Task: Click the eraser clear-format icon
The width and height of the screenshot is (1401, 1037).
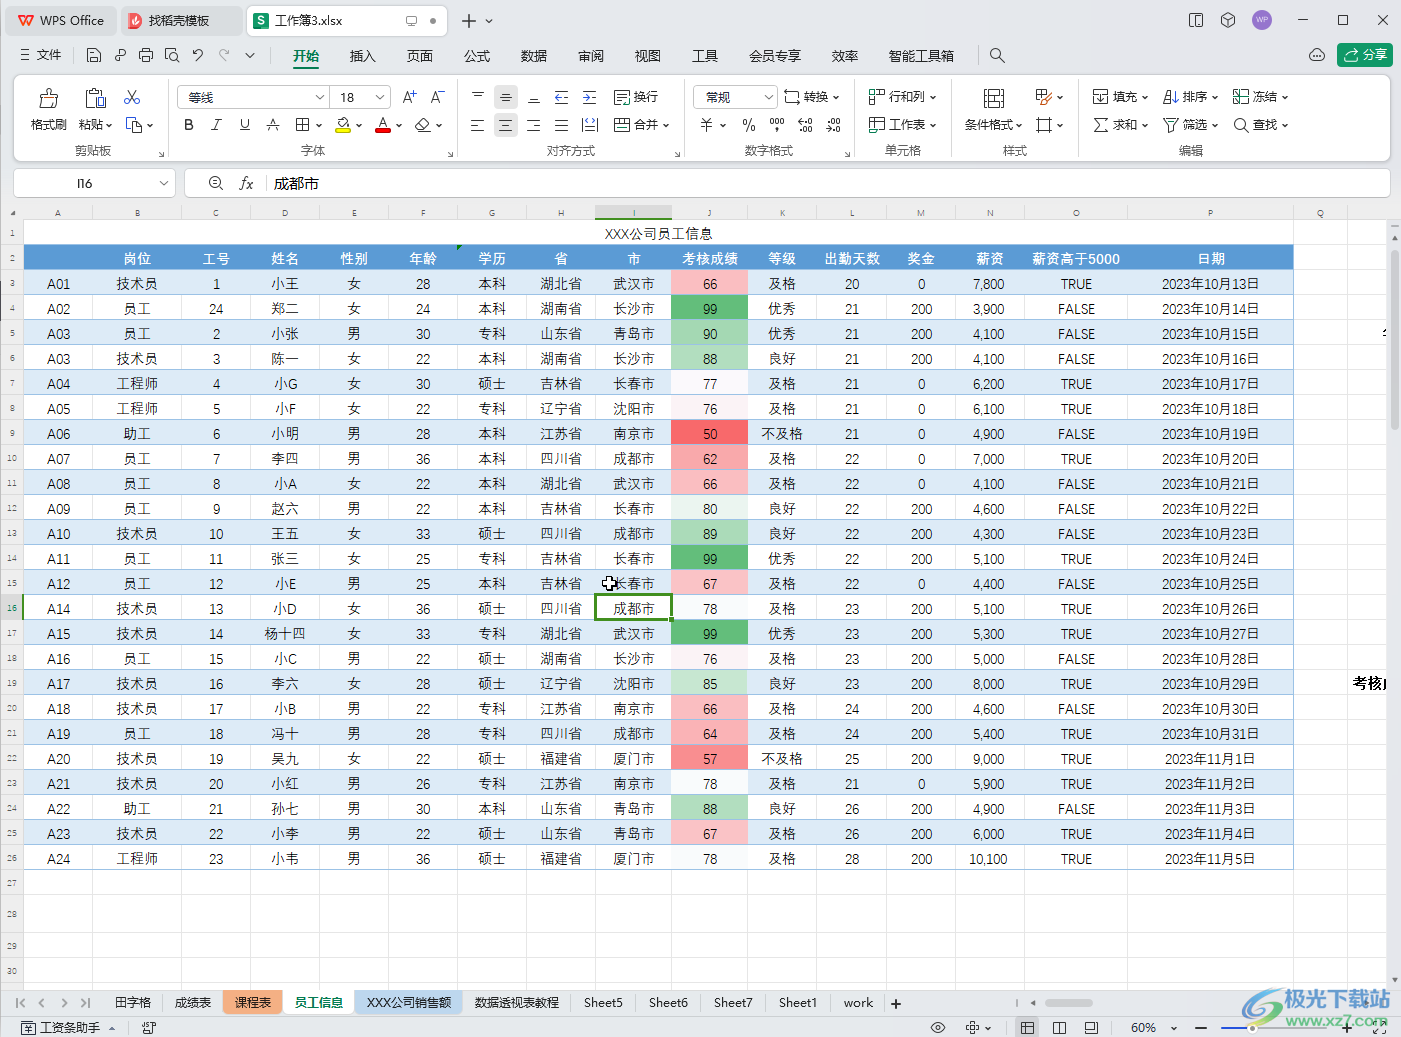Action: click(422, 125)
